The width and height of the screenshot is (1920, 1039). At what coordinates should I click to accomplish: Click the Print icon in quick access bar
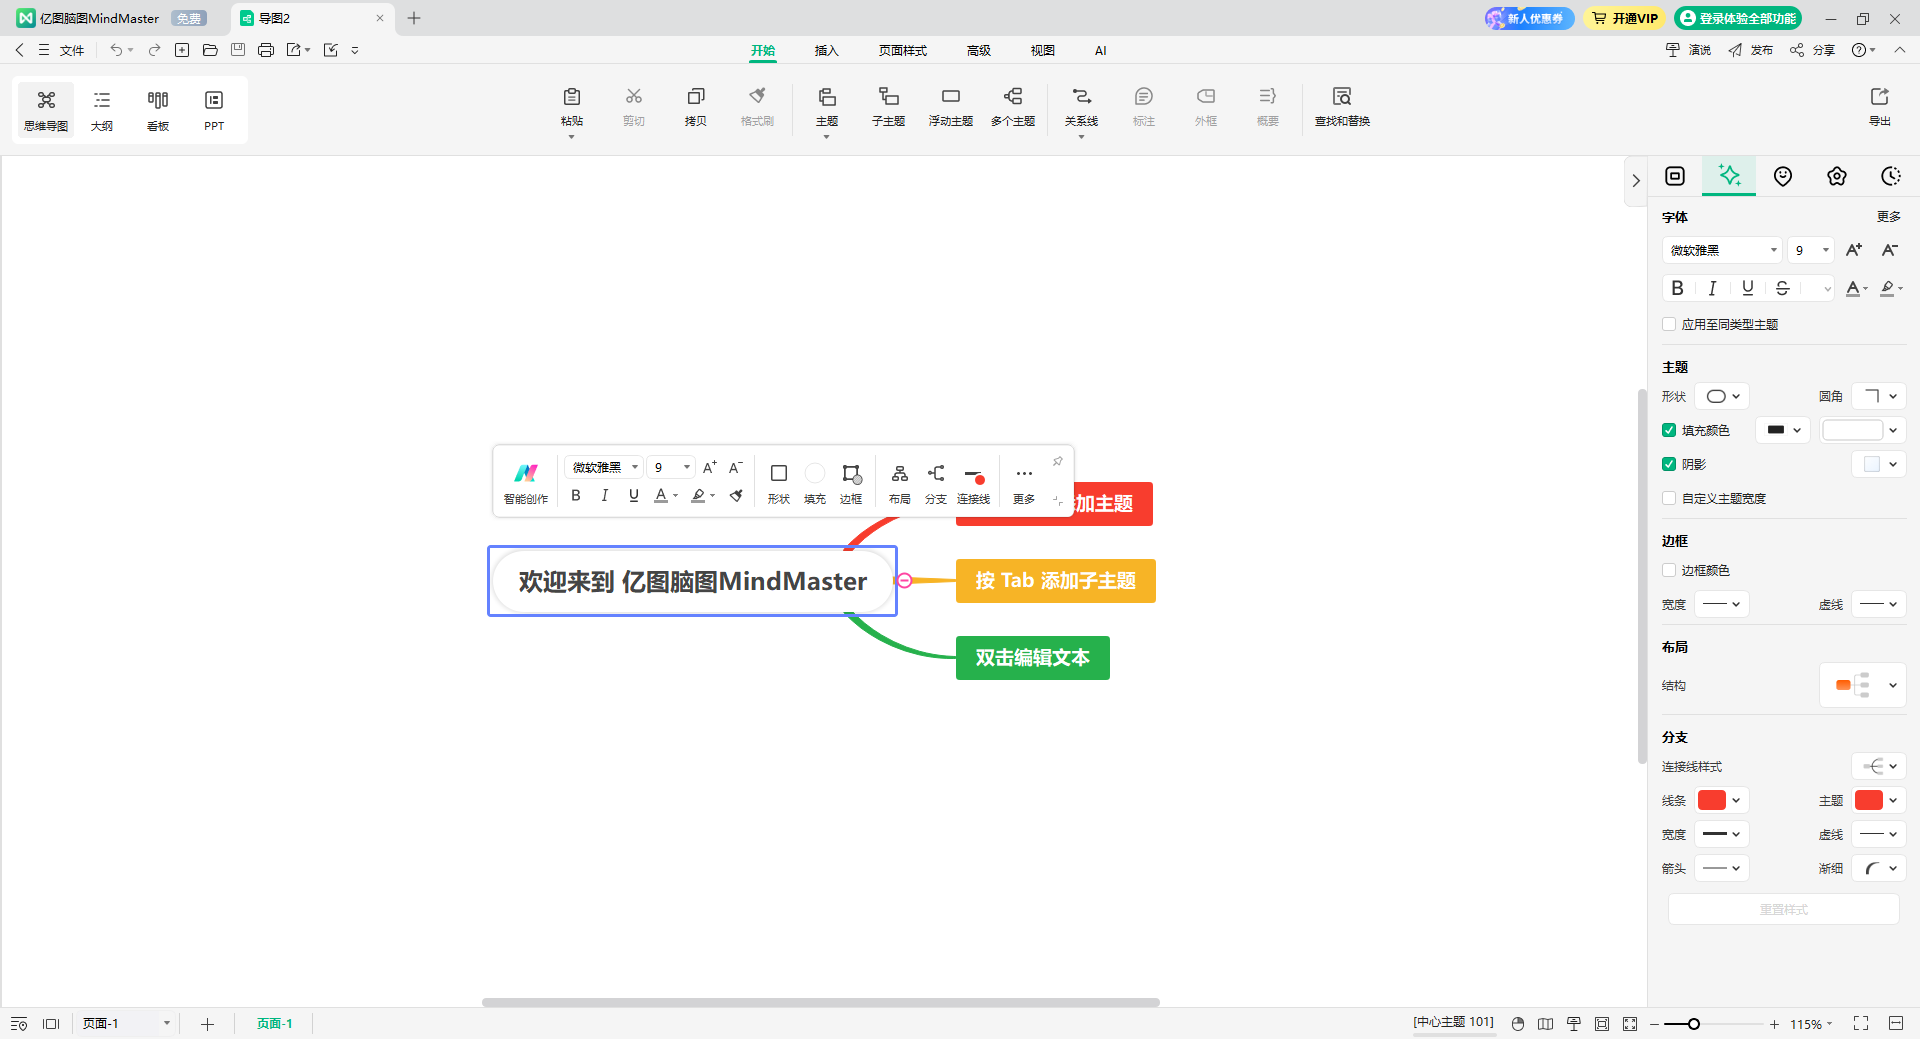point(266,50)
